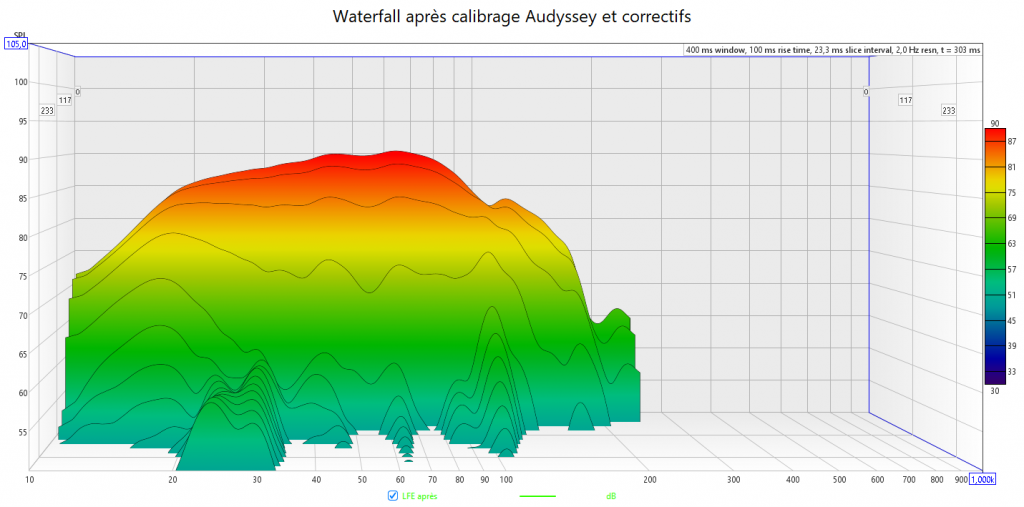The width and height of the screenshot is (1024, 507).
Task: Click the dB readout in the legend
Action: click(610, 496)
